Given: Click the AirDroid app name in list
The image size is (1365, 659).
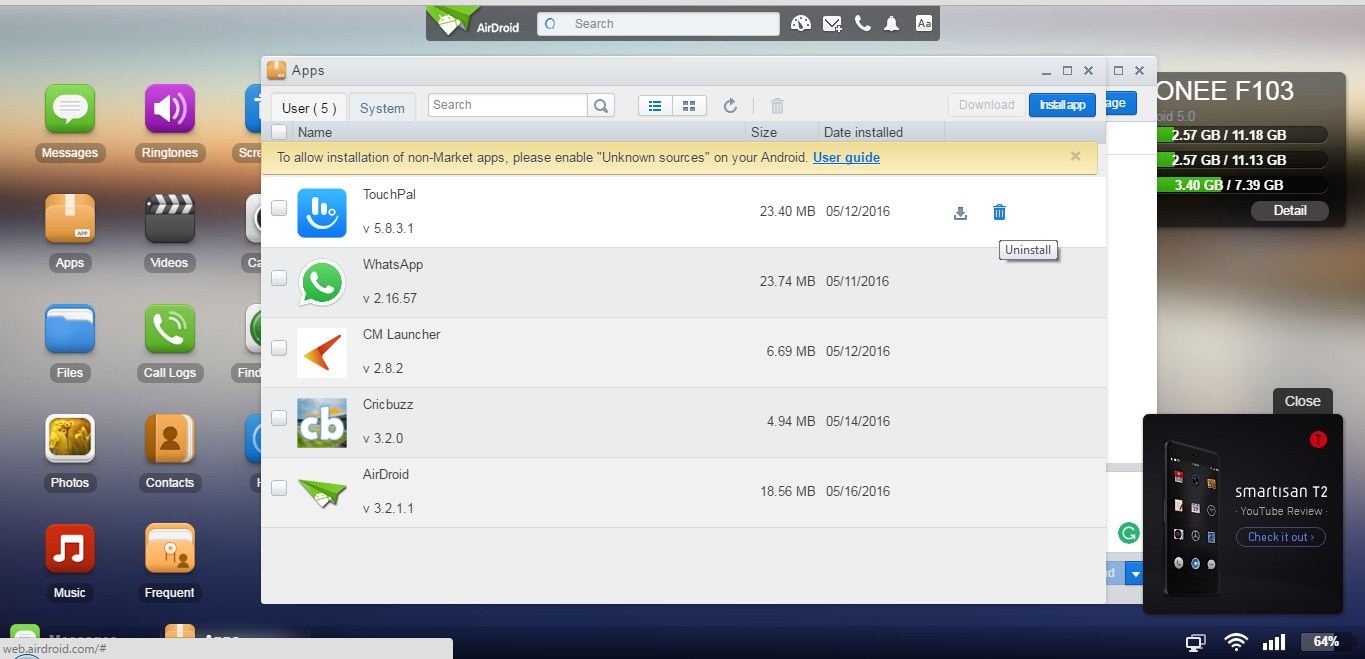Looking at the screenshot, I should [x=386, y=474].
